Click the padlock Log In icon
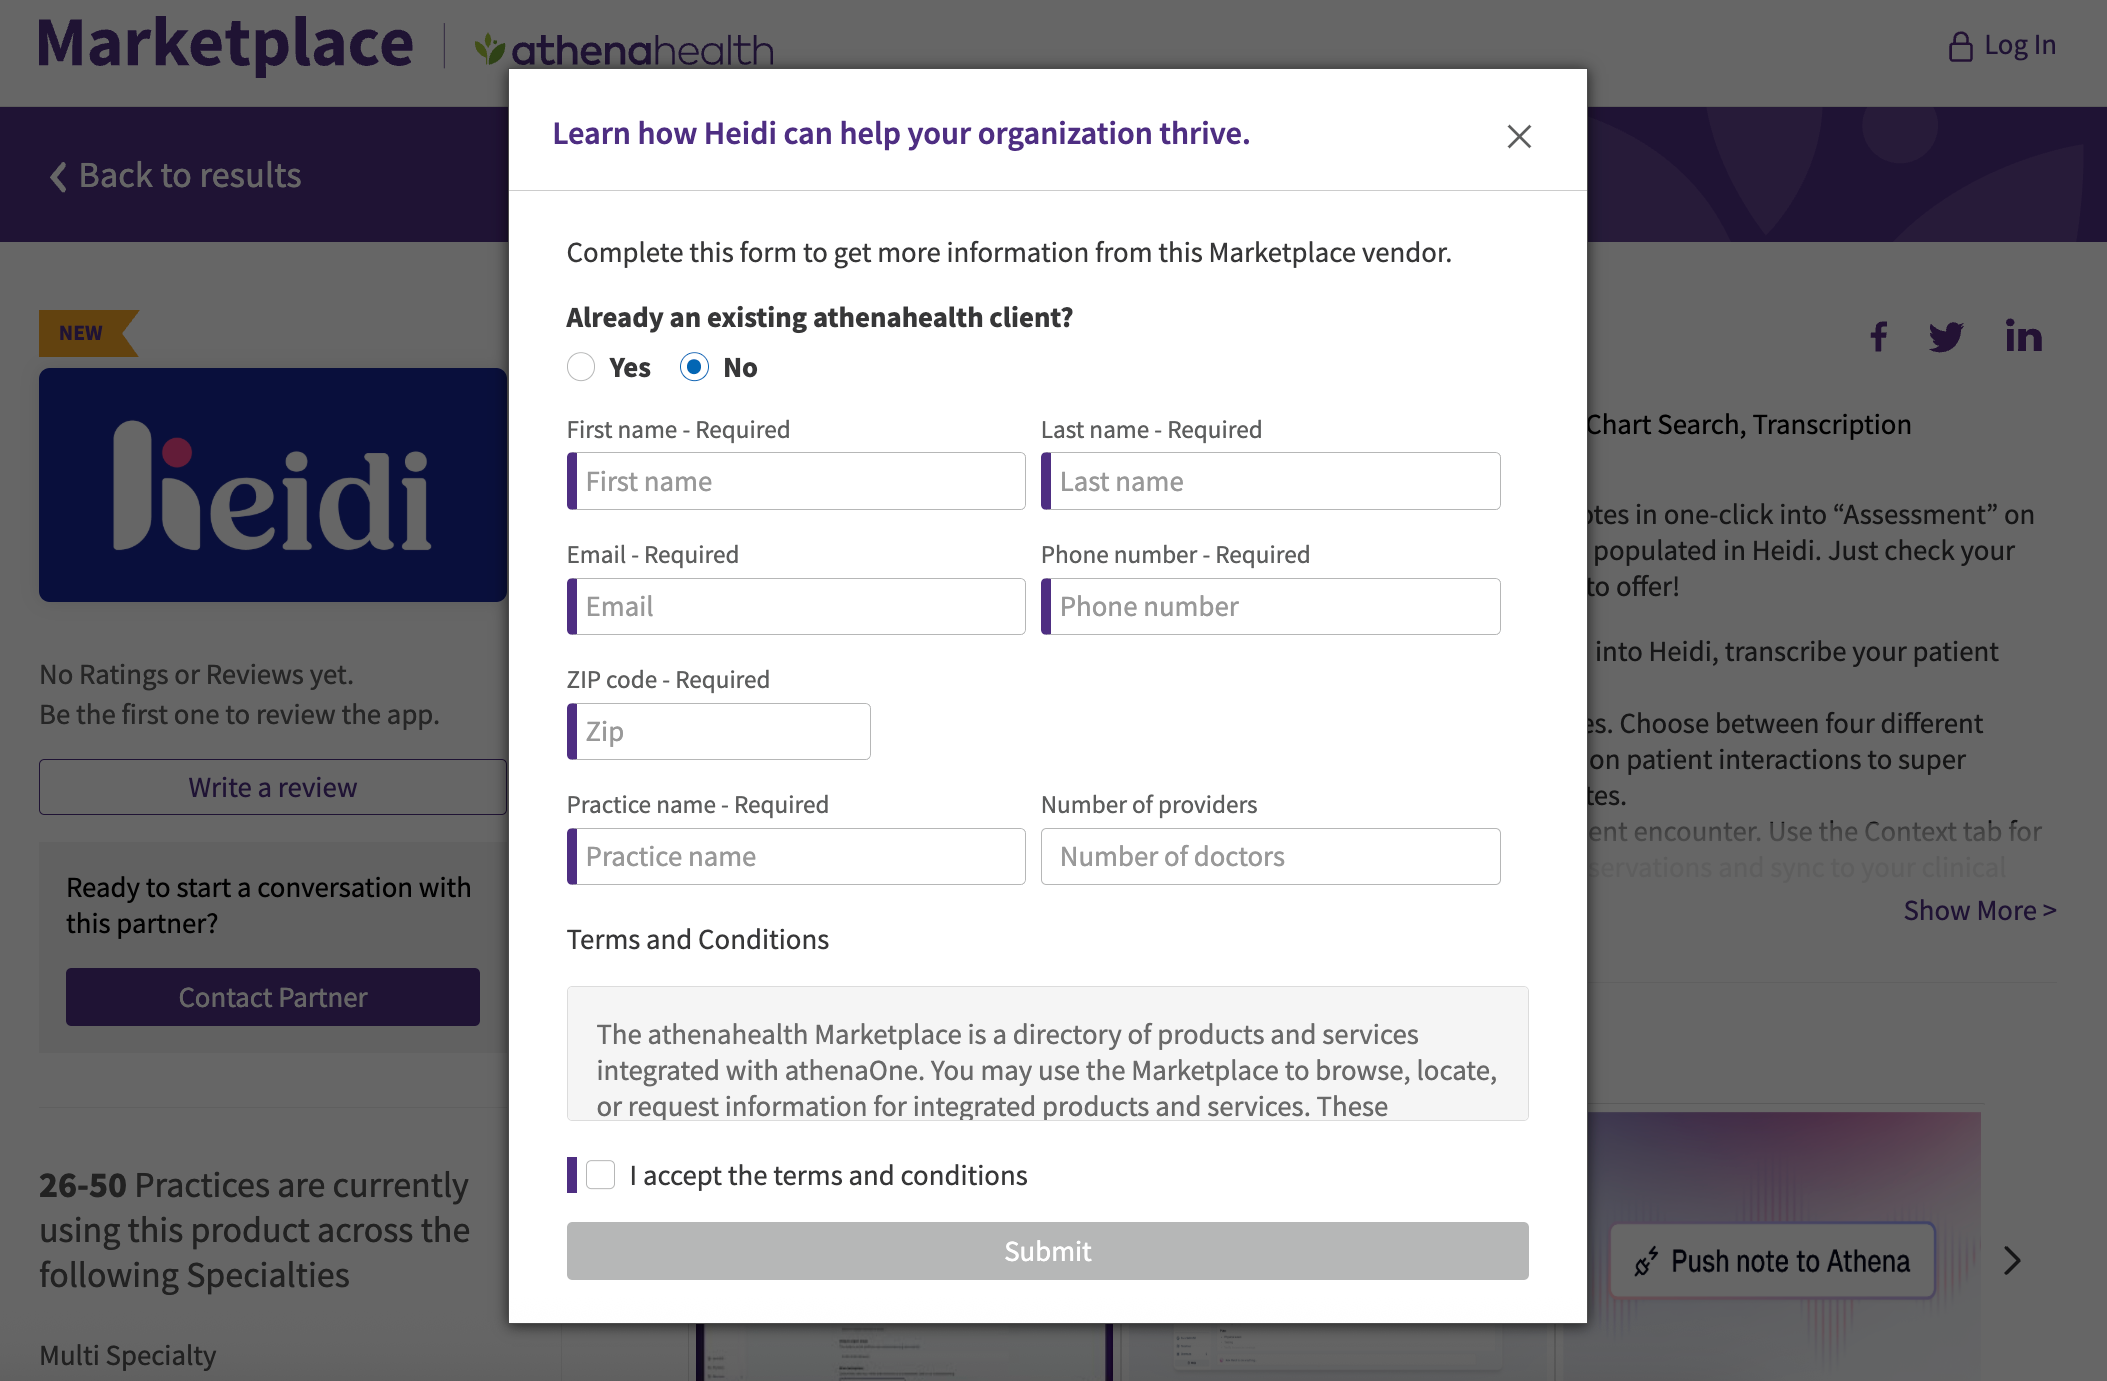Screen dimensions: 2107x1381 [1961, 44]
